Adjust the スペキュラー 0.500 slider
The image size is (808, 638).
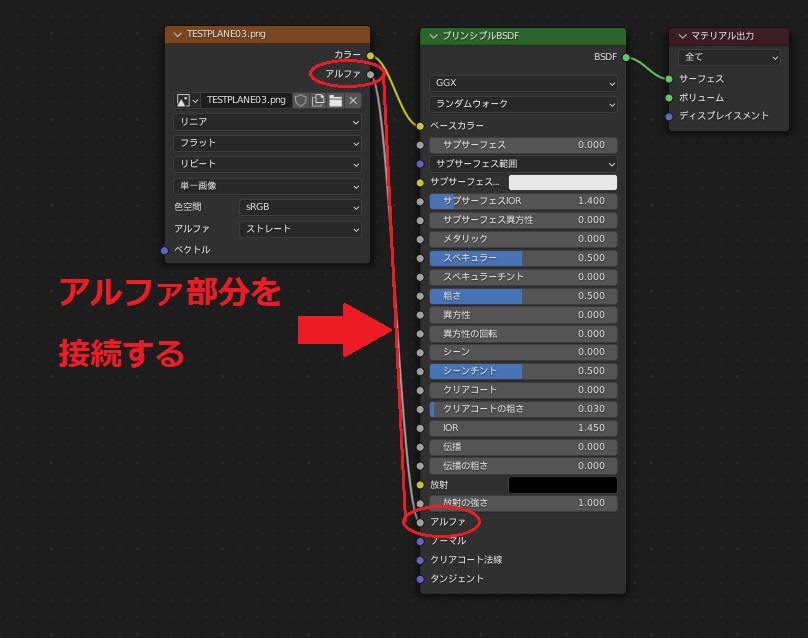click(523, 258)
